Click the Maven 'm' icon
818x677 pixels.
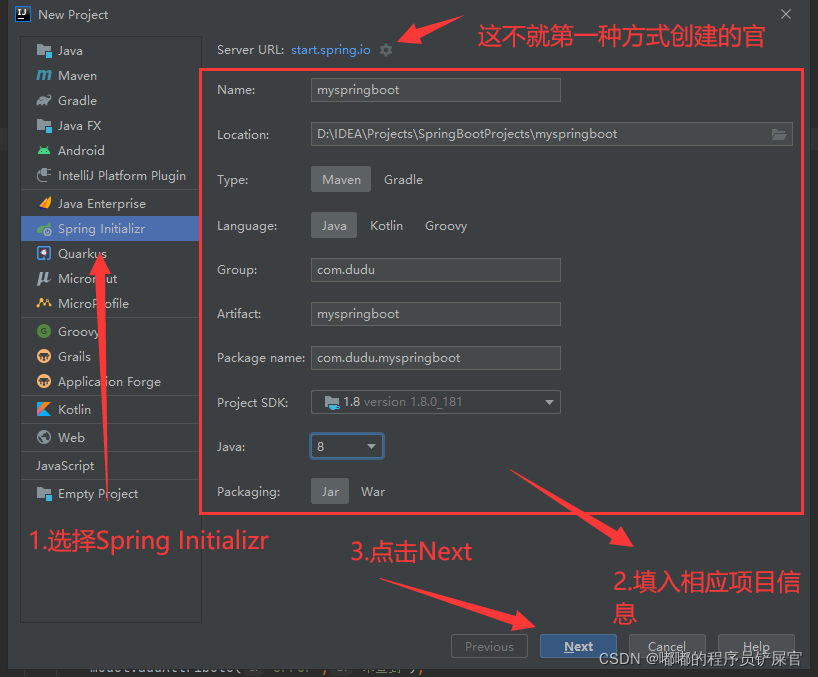44,76
